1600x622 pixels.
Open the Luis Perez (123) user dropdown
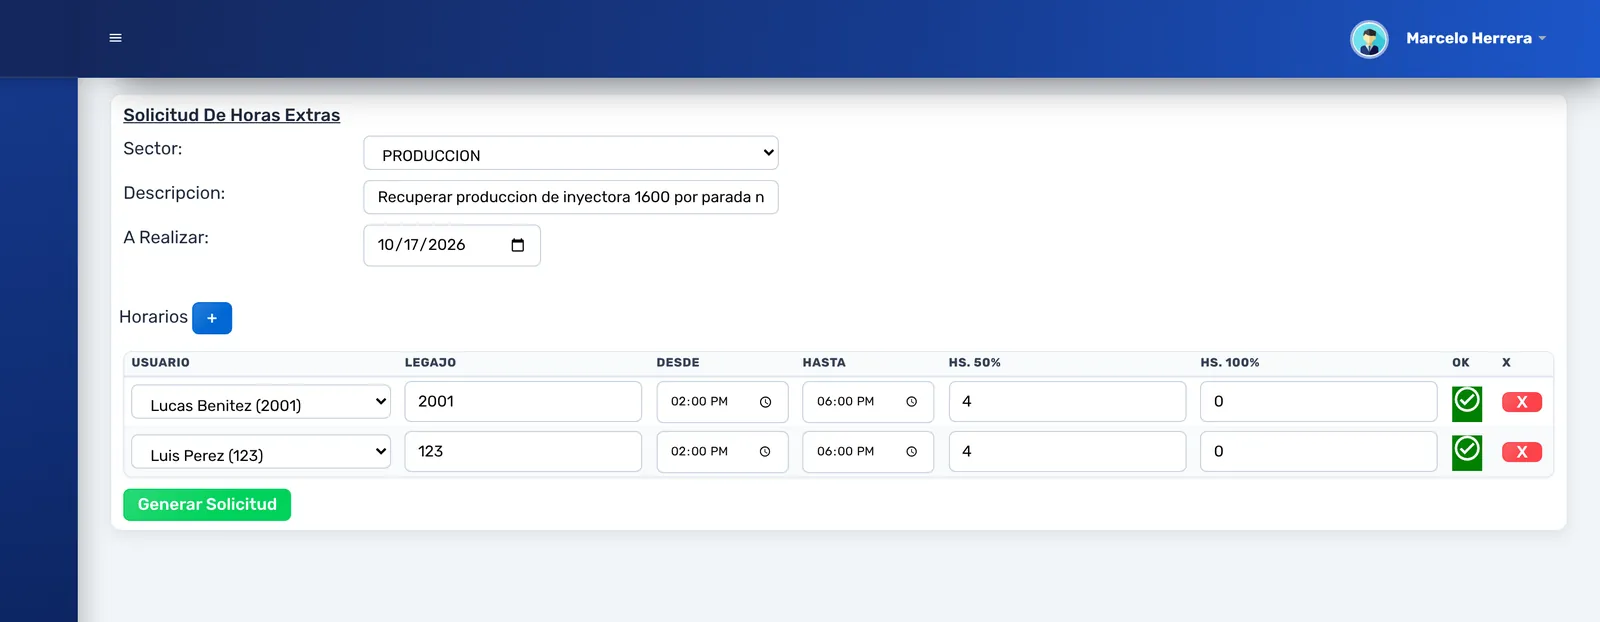tap(261, 452)
